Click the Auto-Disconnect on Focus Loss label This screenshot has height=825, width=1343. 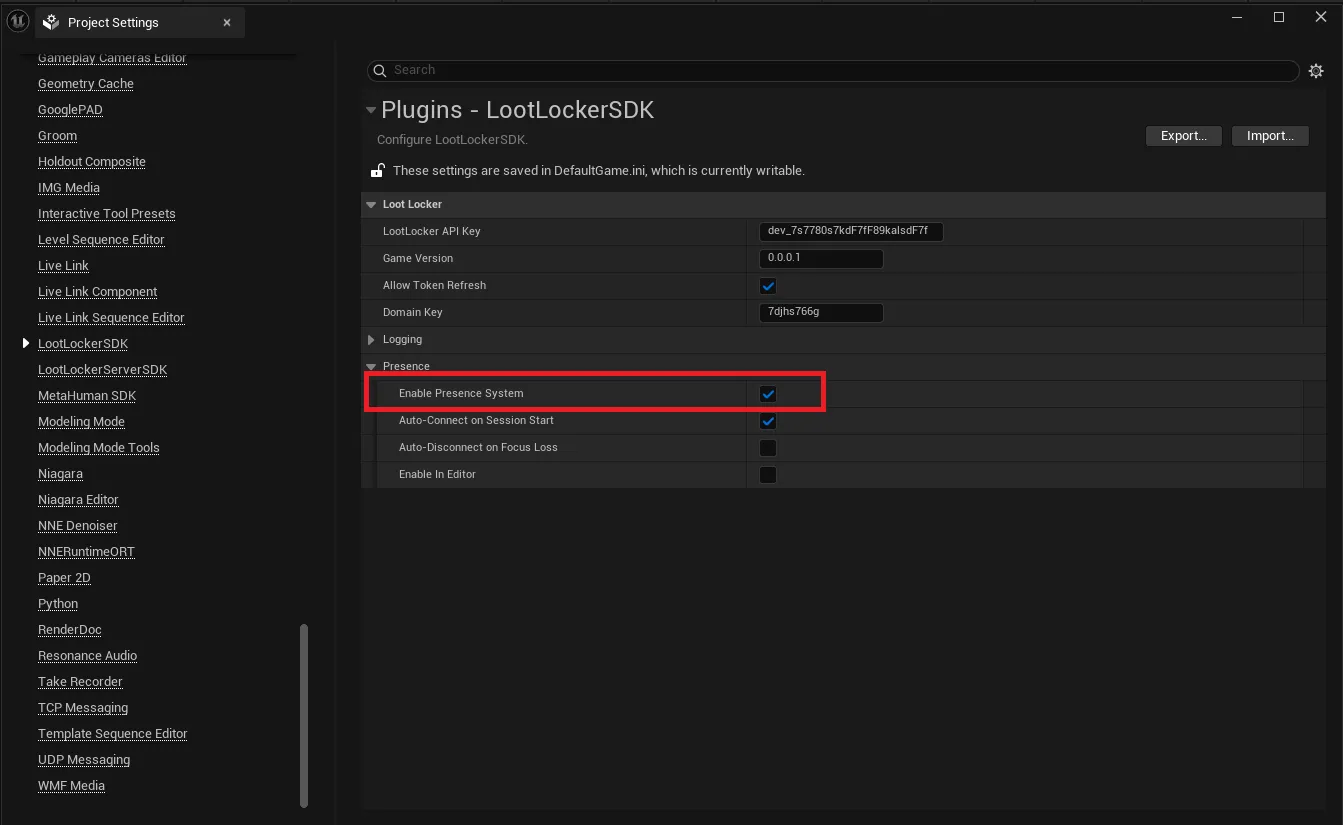click(x=478, y=448)
